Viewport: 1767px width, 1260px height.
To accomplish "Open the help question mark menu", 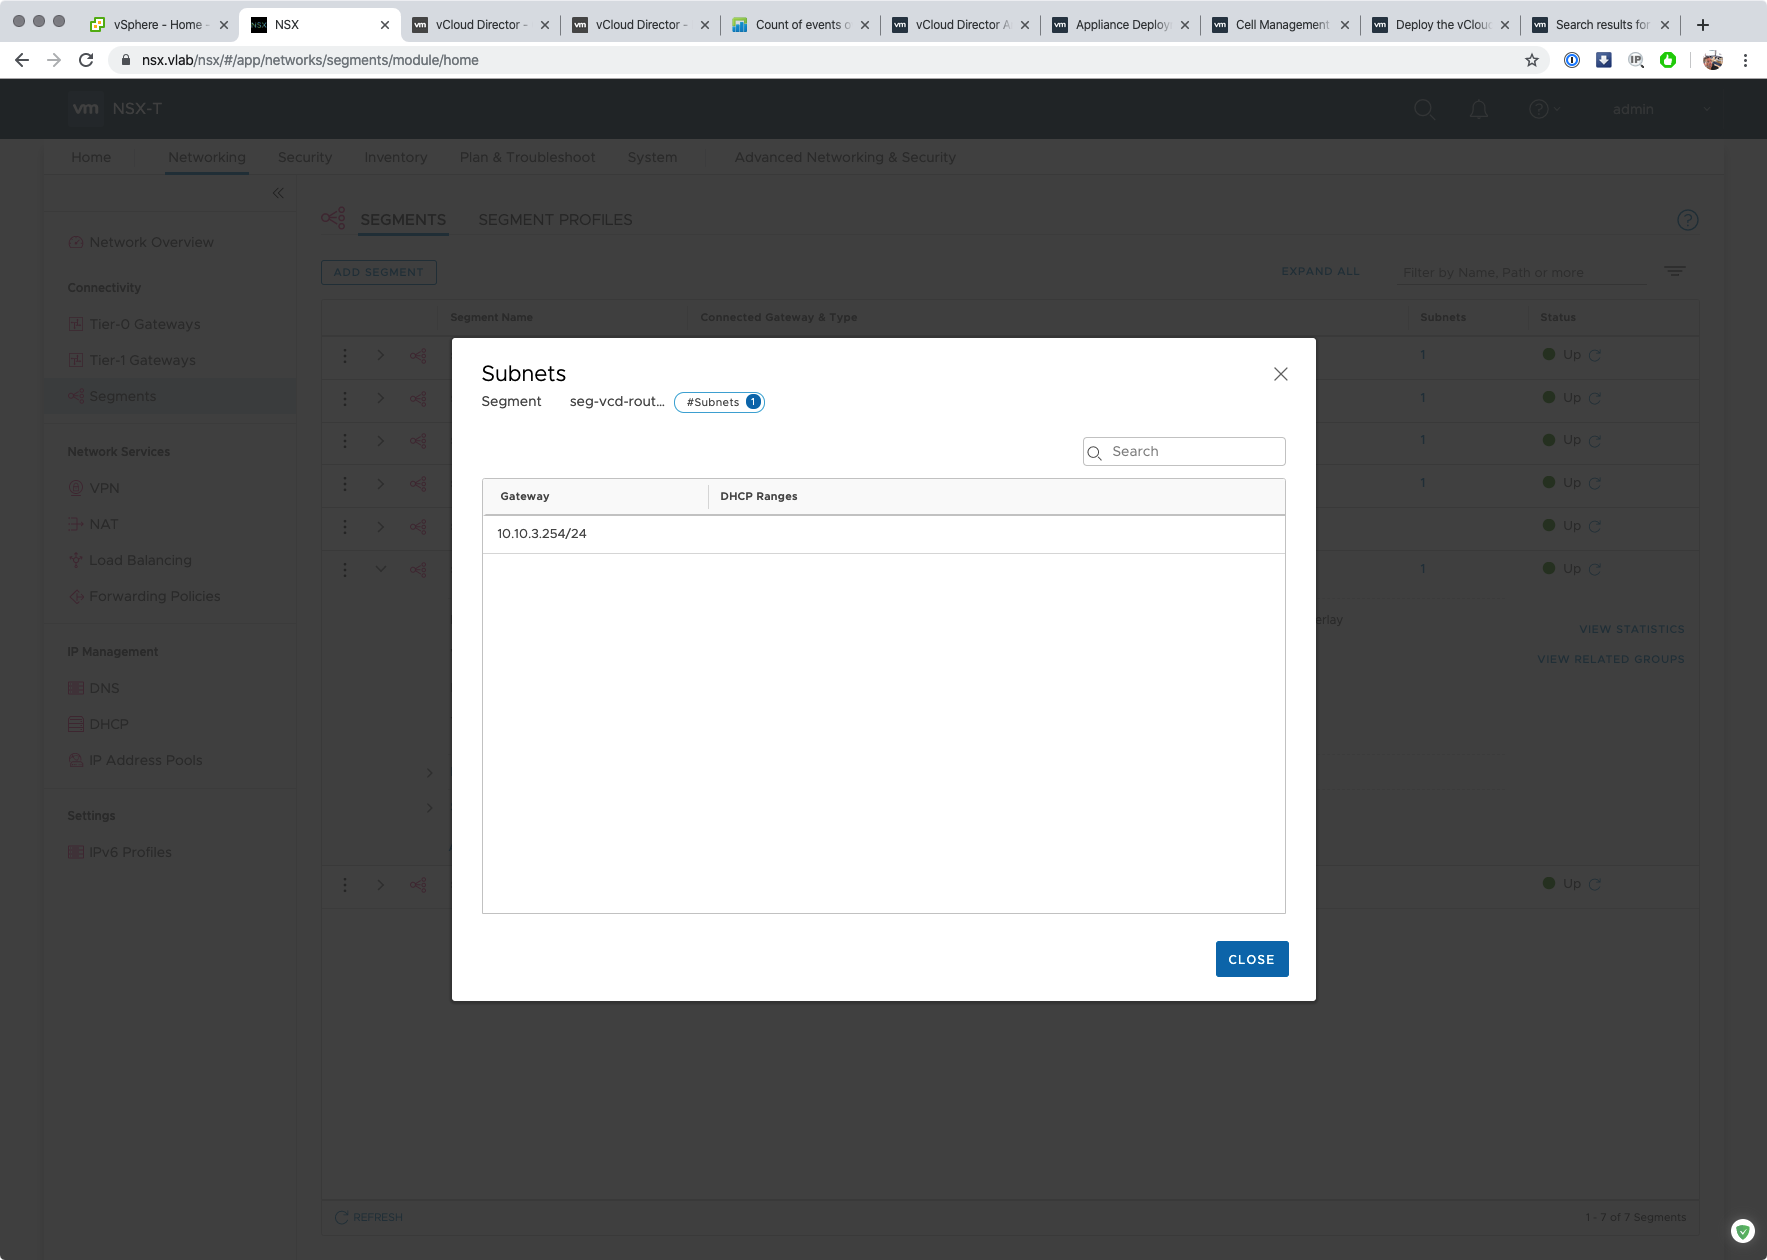I will pos(1540,109).
